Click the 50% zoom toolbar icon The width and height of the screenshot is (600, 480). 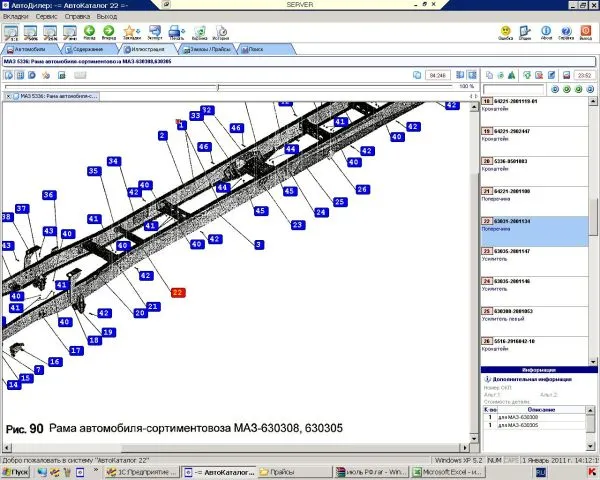coord(31,33)
